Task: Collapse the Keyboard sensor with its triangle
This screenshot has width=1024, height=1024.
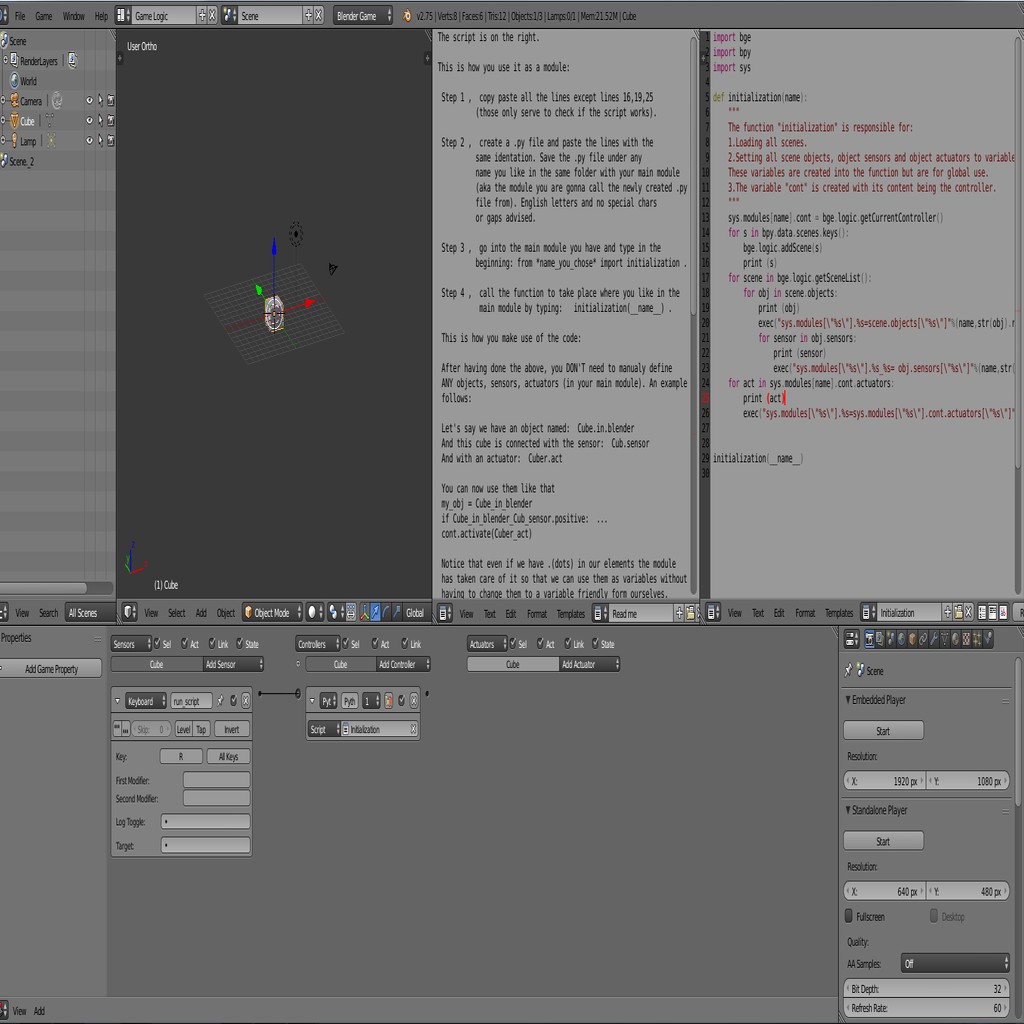Action: point(117,700)
